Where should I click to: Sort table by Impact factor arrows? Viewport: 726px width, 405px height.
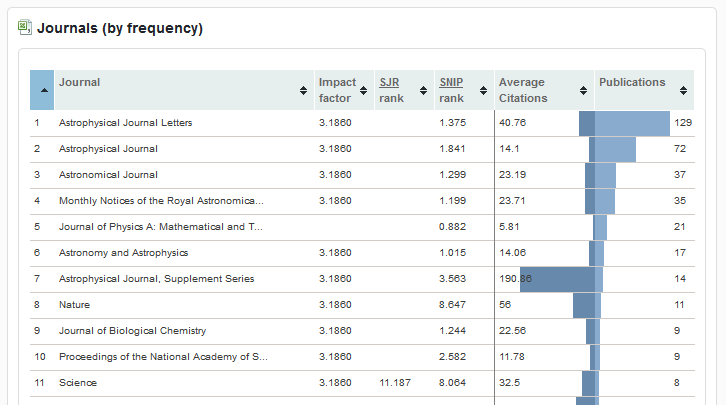363,91
